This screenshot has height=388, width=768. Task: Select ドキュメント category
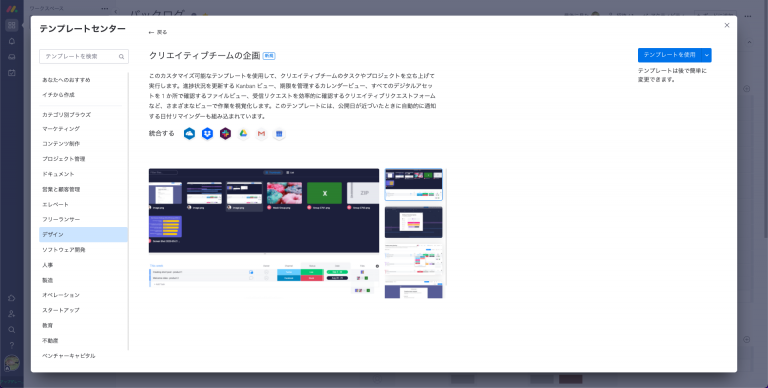coord(58,174)
